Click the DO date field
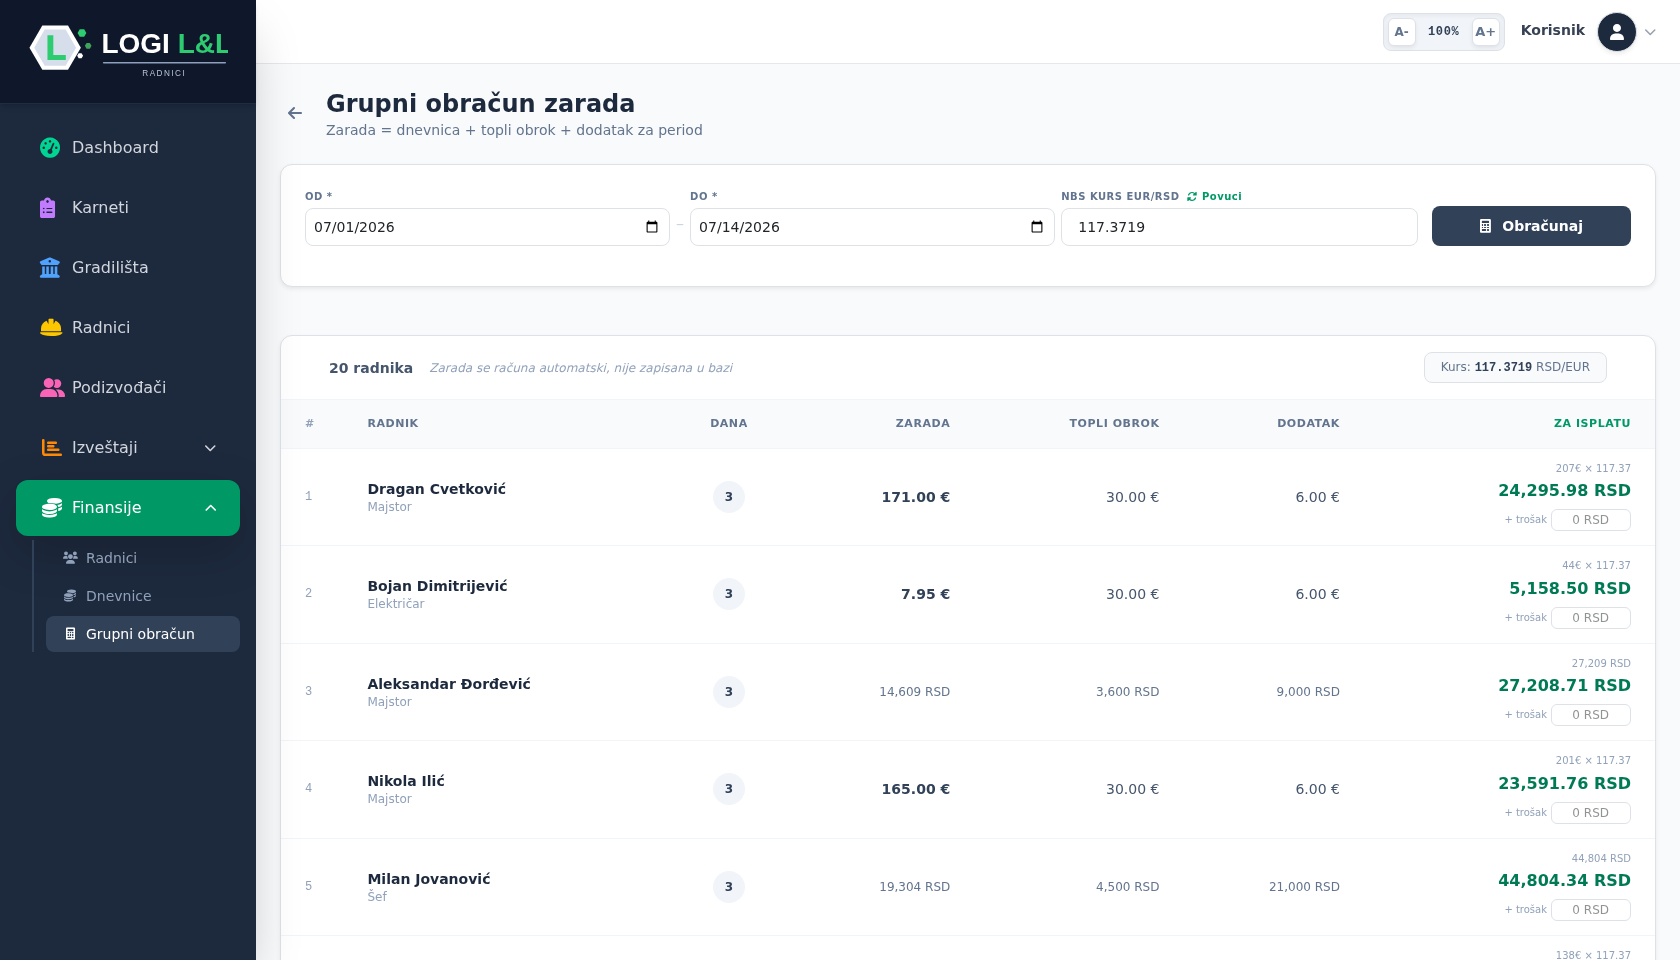Image resolution: width=1680 pixels, height=960 pixels. click(x=872, y=227)
